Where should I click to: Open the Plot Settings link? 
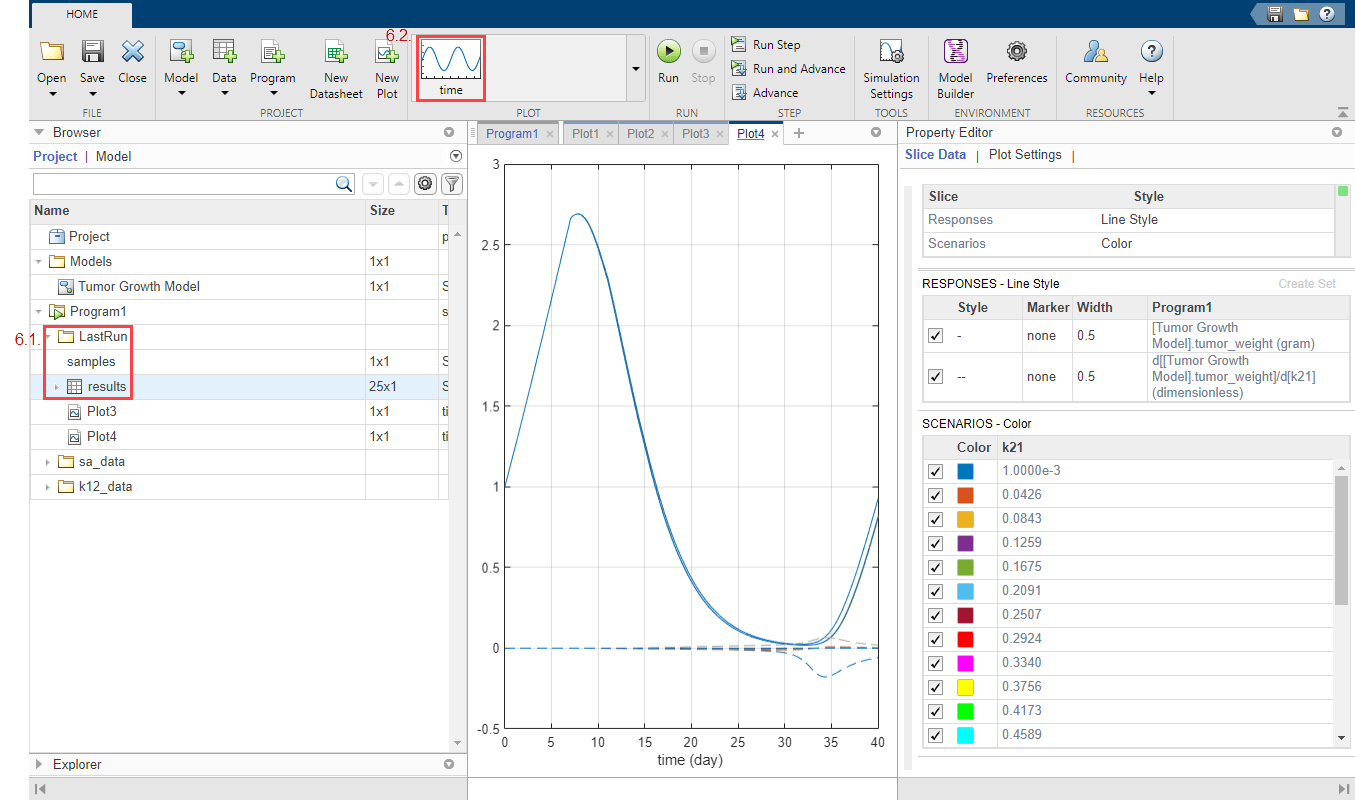[x=1024, y=155]
